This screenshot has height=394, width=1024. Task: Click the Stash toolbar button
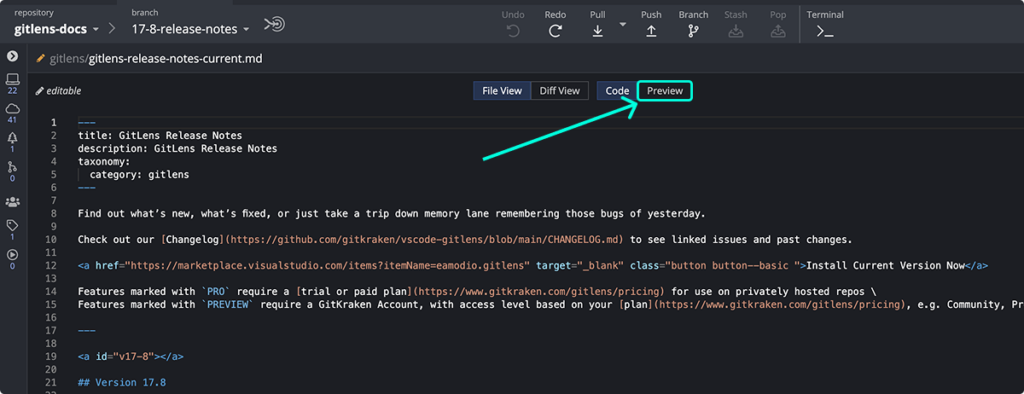pyautogui.click(x=736, y=24)
